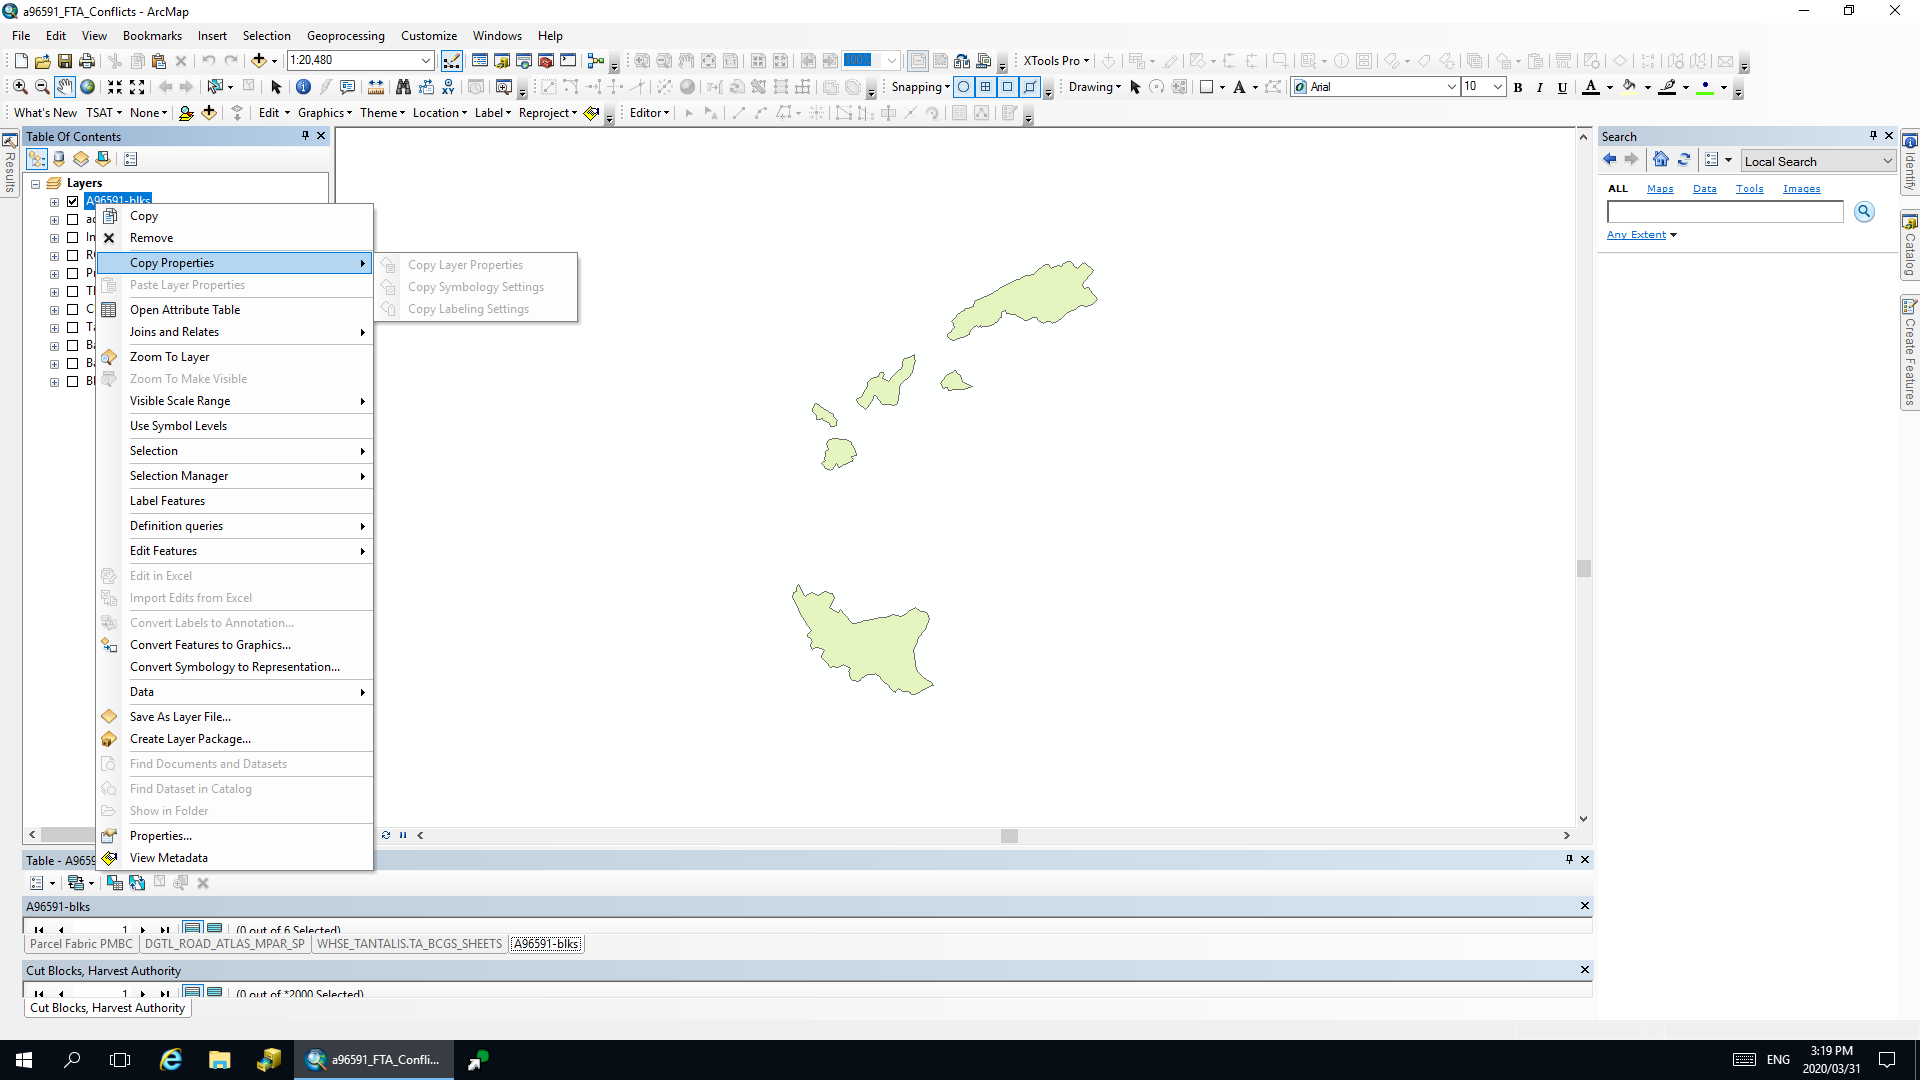Open the Editor dropdown menu
Image resolution: width=1920 pixels, height=1080 pixels.
pos(649,113)
